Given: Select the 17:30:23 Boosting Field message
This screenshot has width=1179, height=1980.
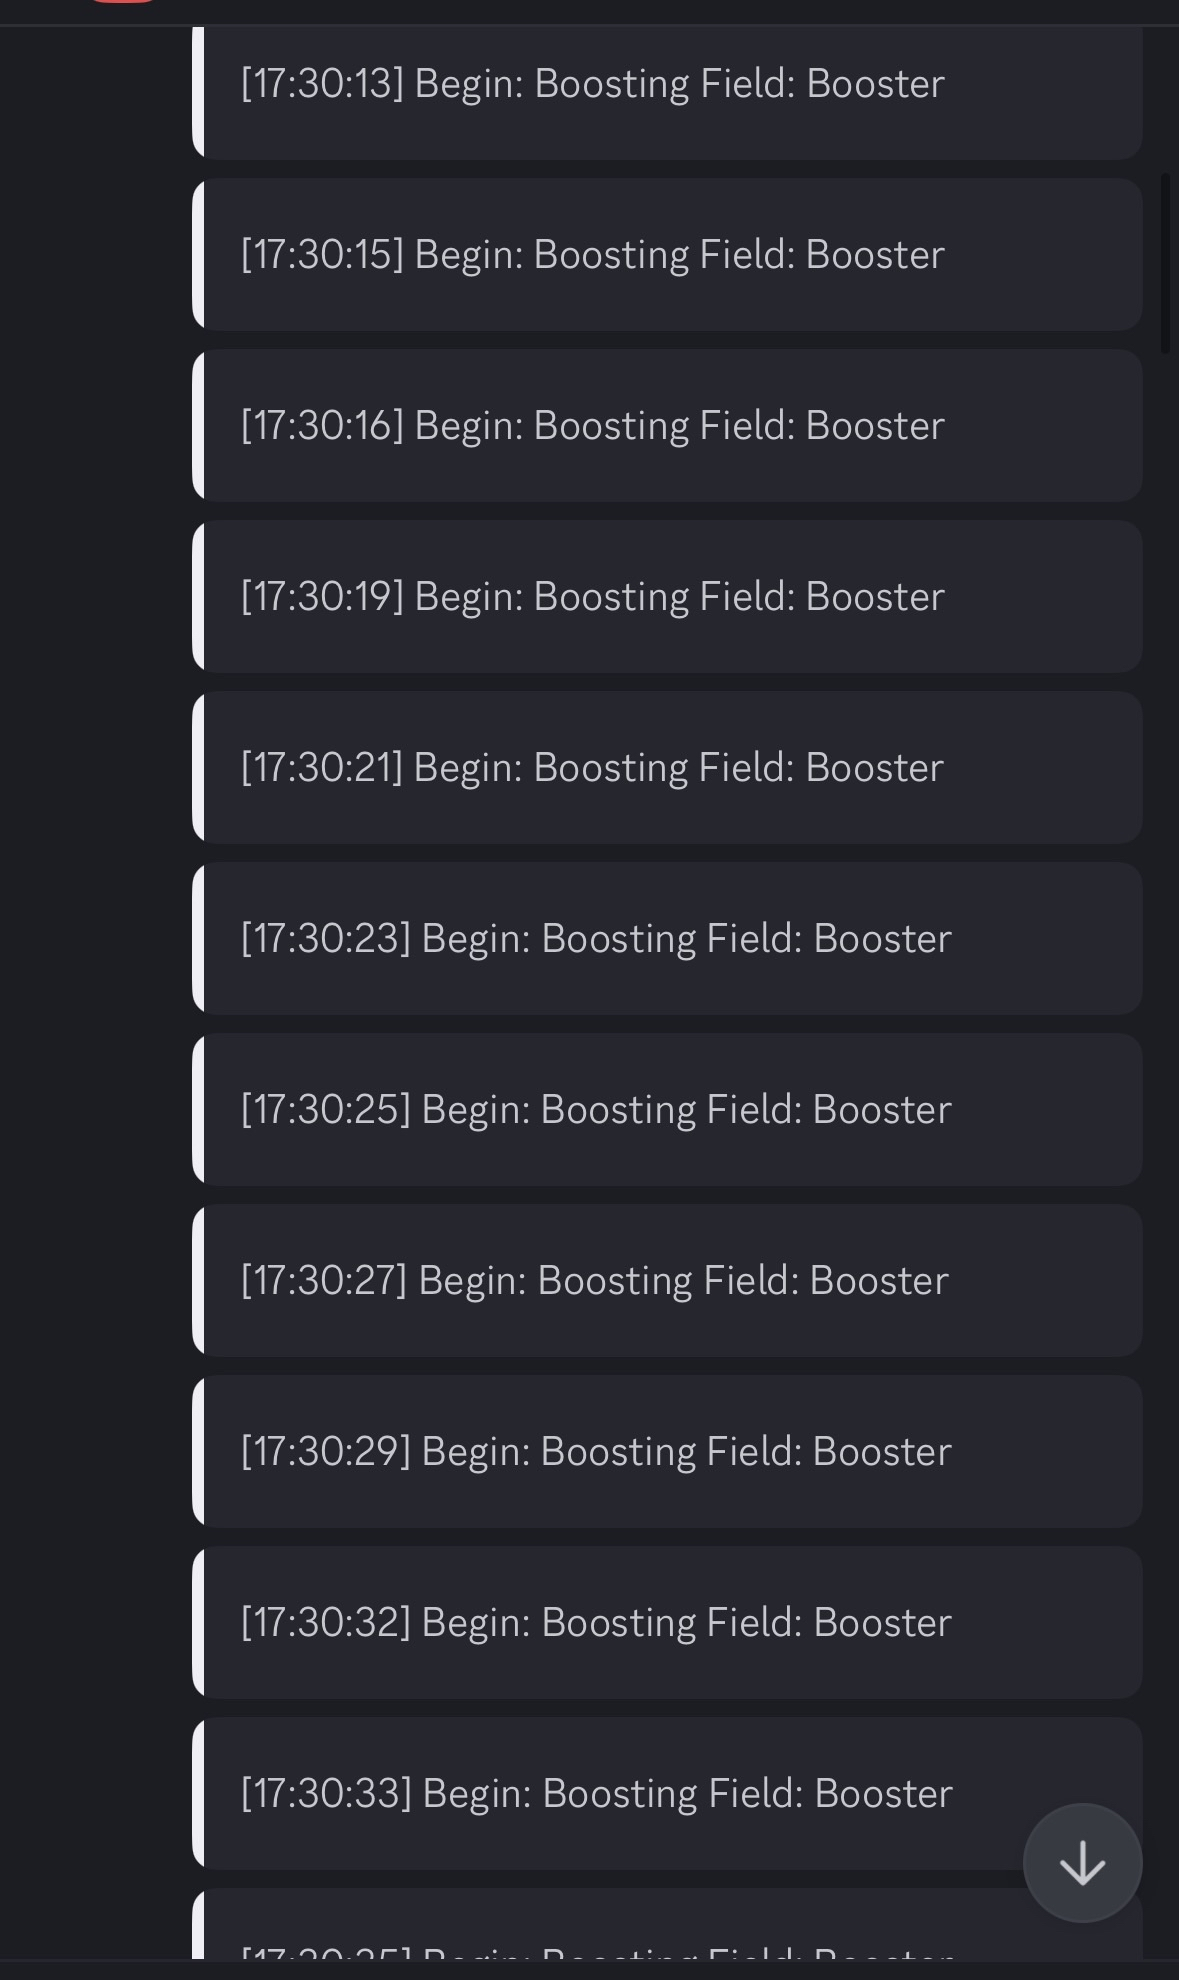Looking at the screenshot, I should click(667, 938).
